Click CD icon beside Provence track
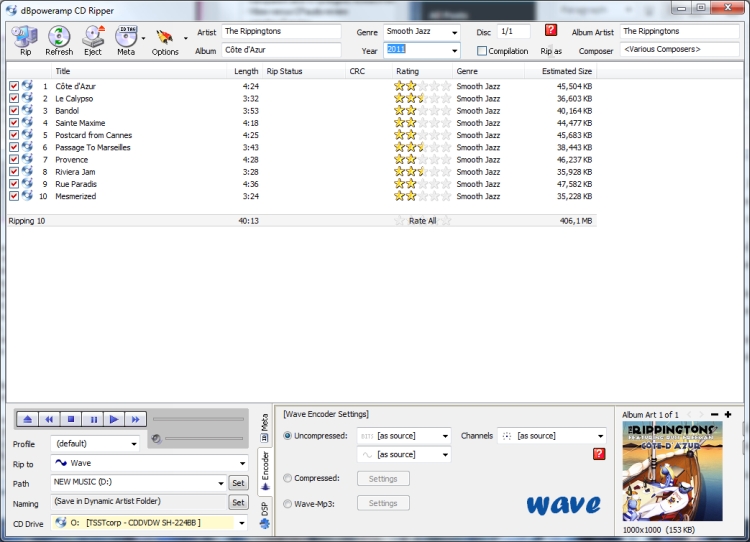Screen dimensions: 750x542 click(x=27, y=158)
